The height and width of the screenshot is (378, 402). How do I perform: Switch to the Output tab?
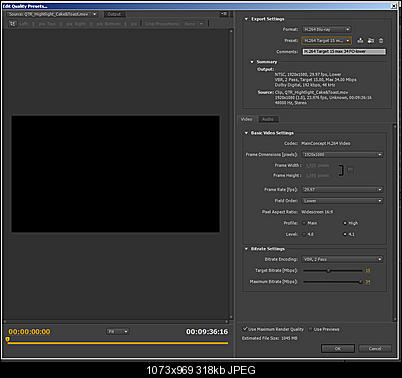pyautogui.click(x=114, y=14)
